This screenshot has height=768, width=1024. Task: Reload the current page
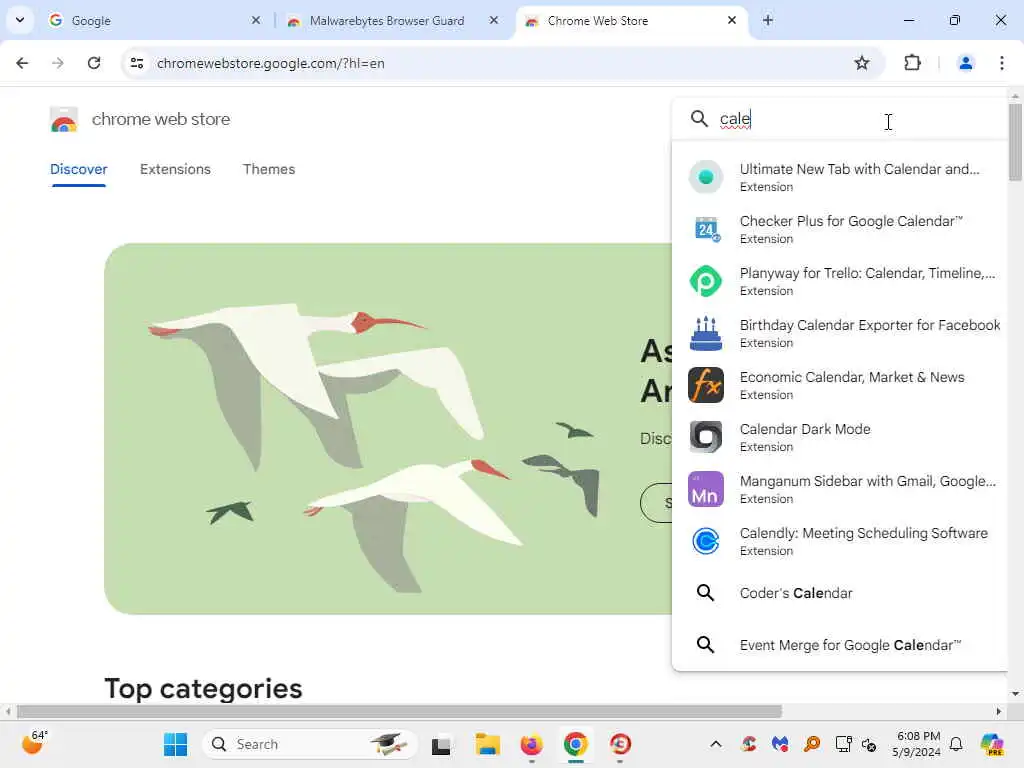tap(94, 63)
